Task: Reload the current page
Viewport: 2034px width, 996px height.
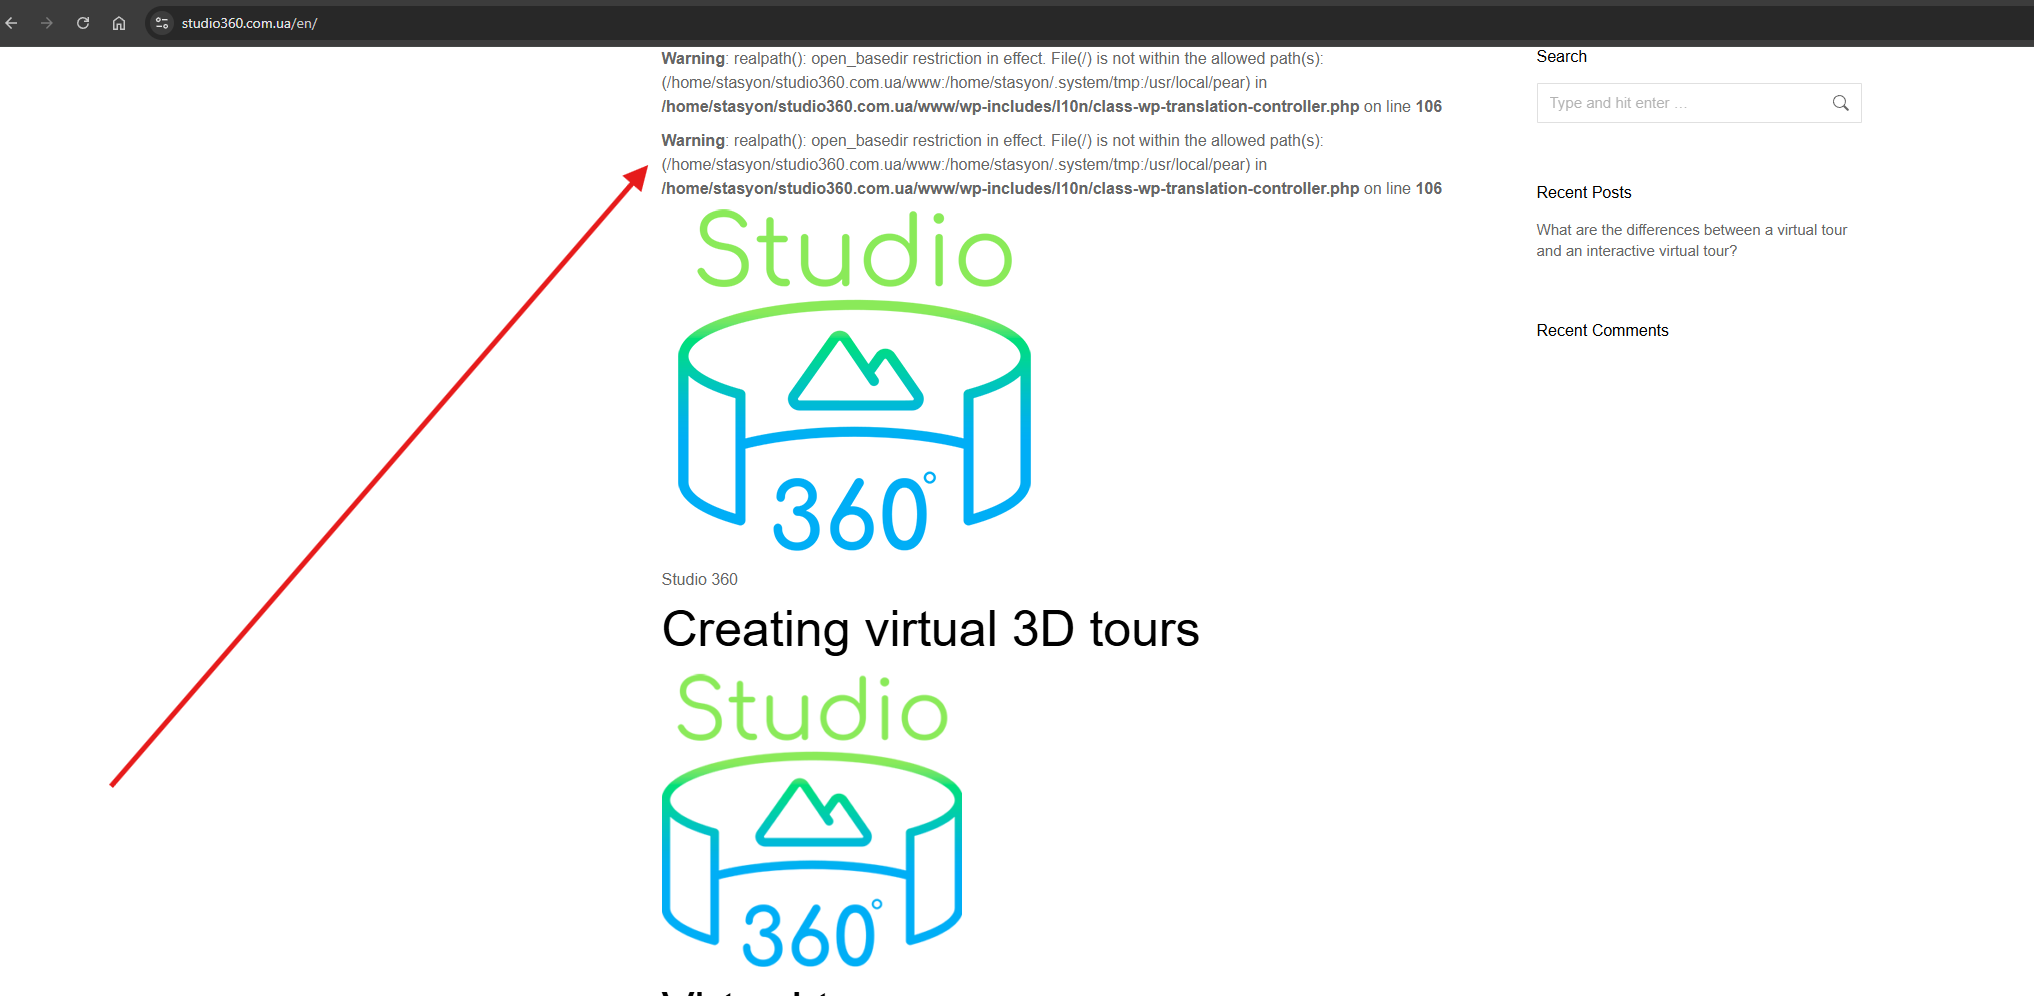Action: coord(83,23)
